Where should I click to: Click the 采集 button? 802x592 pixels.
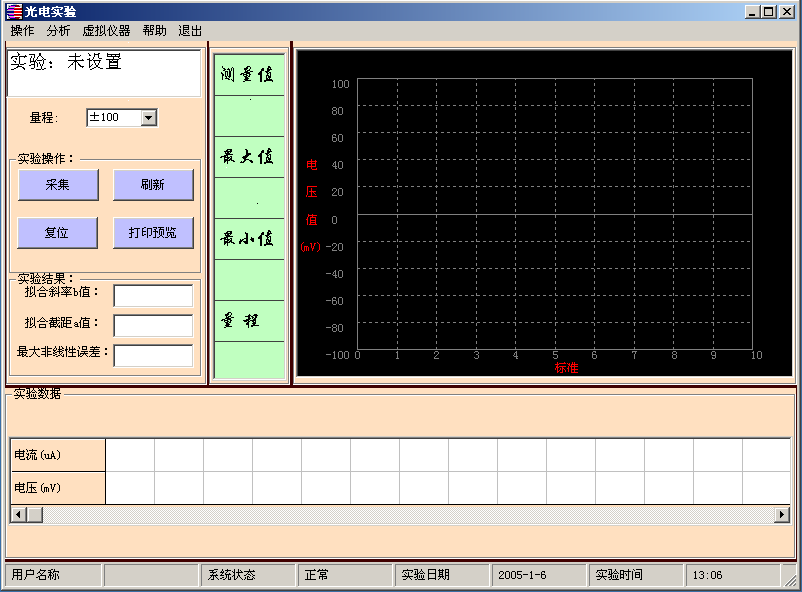click(58, 185)
